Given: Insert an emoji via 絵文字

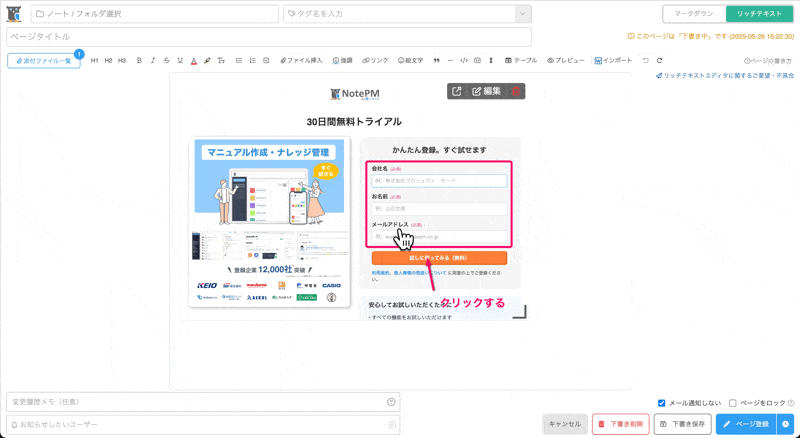Looking at the screenshot, I should (x=410, y=61).
